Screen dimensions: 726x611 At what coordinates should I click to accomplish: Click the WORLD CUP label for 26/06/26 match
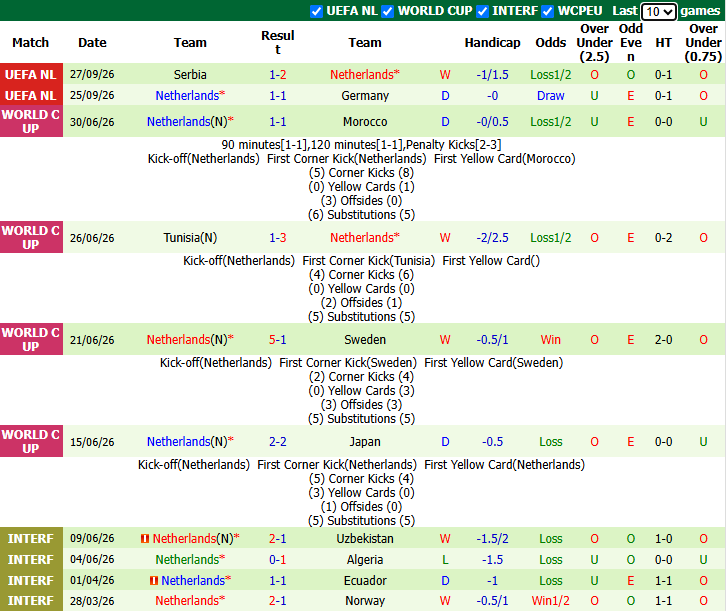(x=31, y=237)
